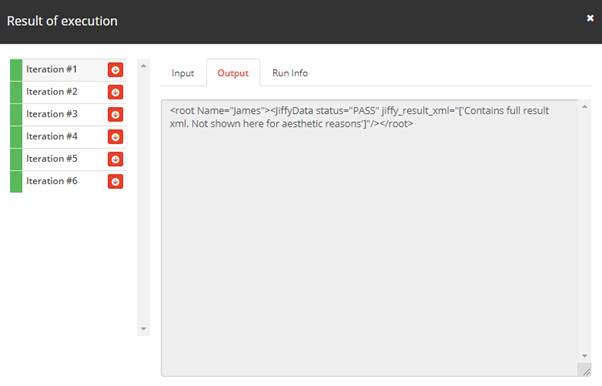Download Iteration #4 result via red icon
Screen dimensions: 602x386
tap(115, 137)
